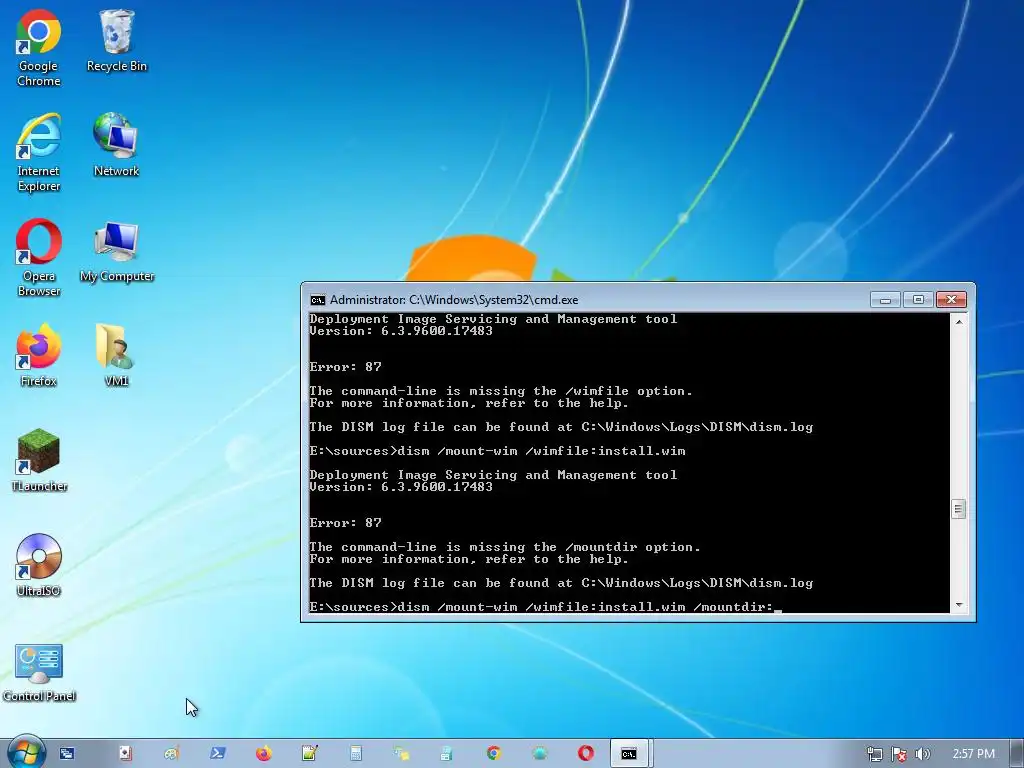The image size is (1024, 768).
Task: Click the cmd.exe window title text
Action: pyautogui.click(x=454, y=300)
